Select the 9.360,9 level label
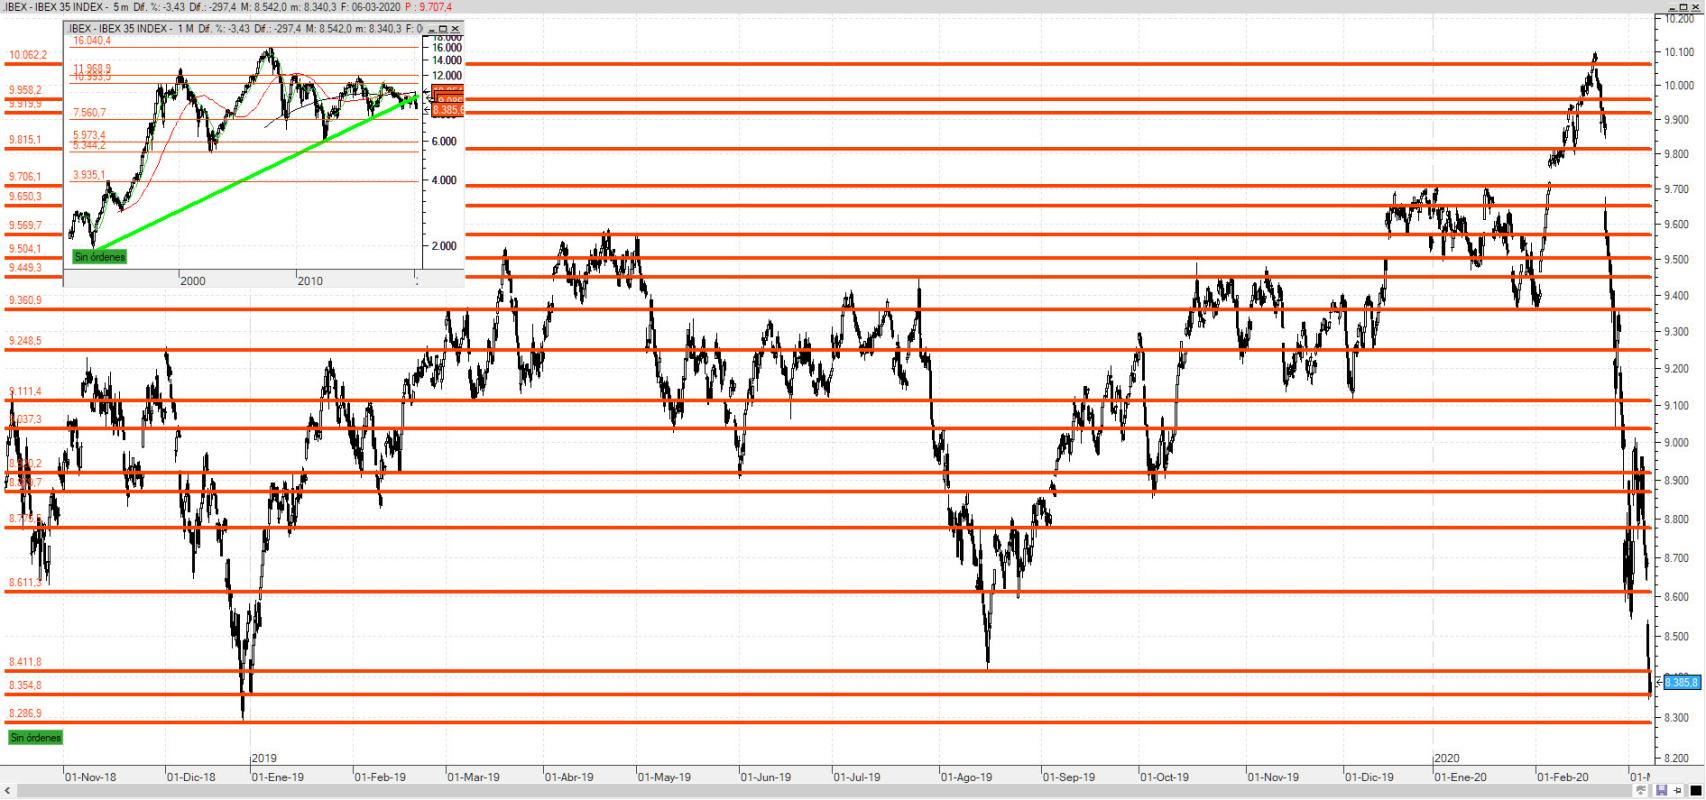The image size is (1706, 800). 25,300
